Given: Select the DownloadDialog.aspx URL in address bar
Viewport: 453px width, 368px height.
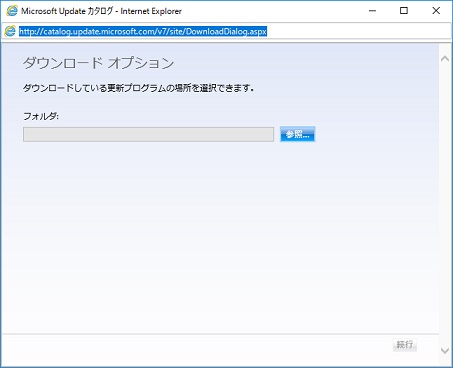Looking at the screenshot, I should coord(143,32).
